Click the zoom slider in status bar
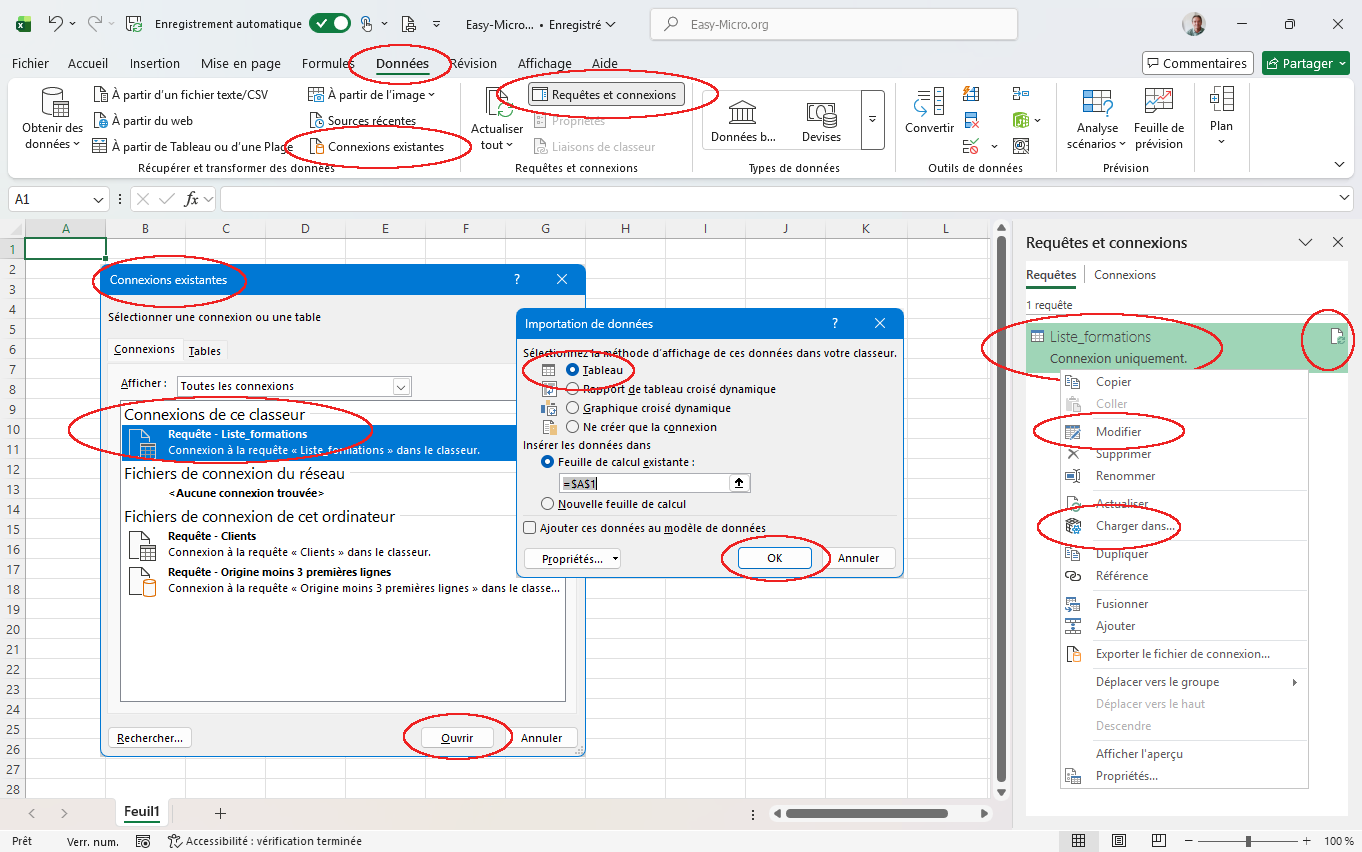1362x852 pixels. tap(1247, 841)
